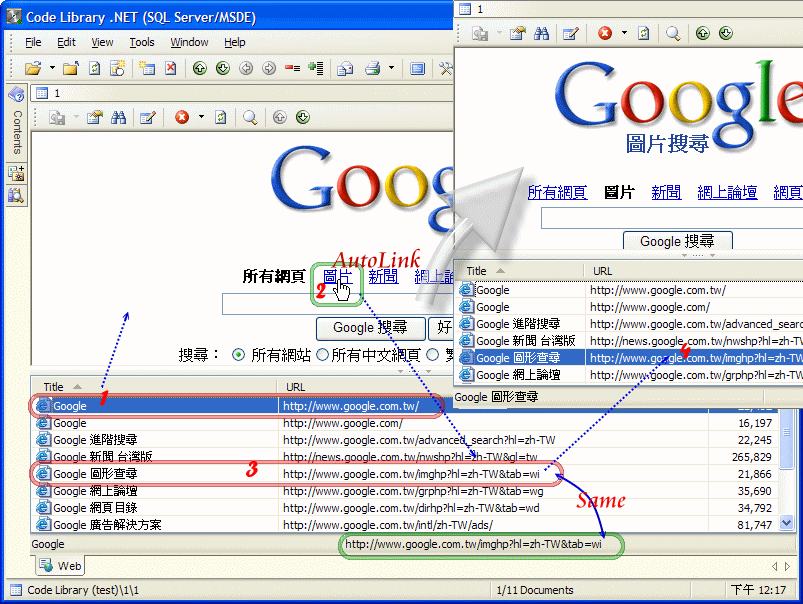This screenshot has height=604, width=803.
Task: Click the binoculars find icon in left document toolbar
Action: click(x=119, y=117)
